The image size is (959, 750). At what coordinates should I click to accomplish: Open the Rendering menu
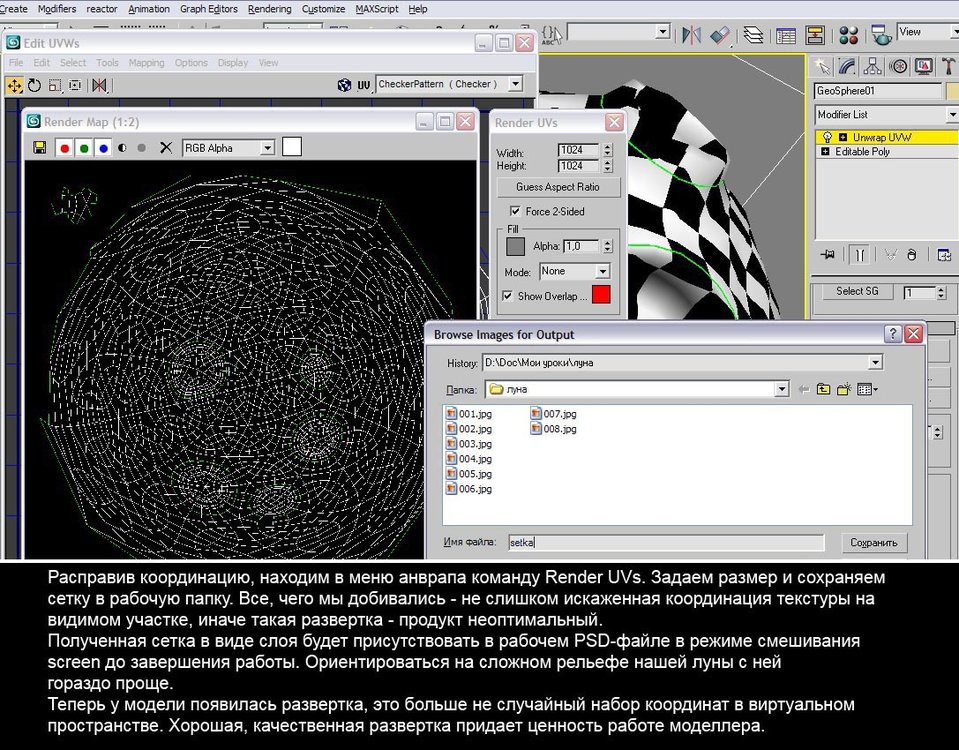coord(269,9)
